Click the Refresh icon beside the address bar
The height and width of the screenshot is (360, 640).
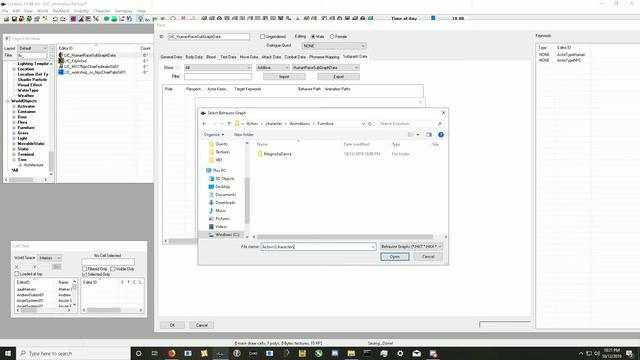point(370,124)
